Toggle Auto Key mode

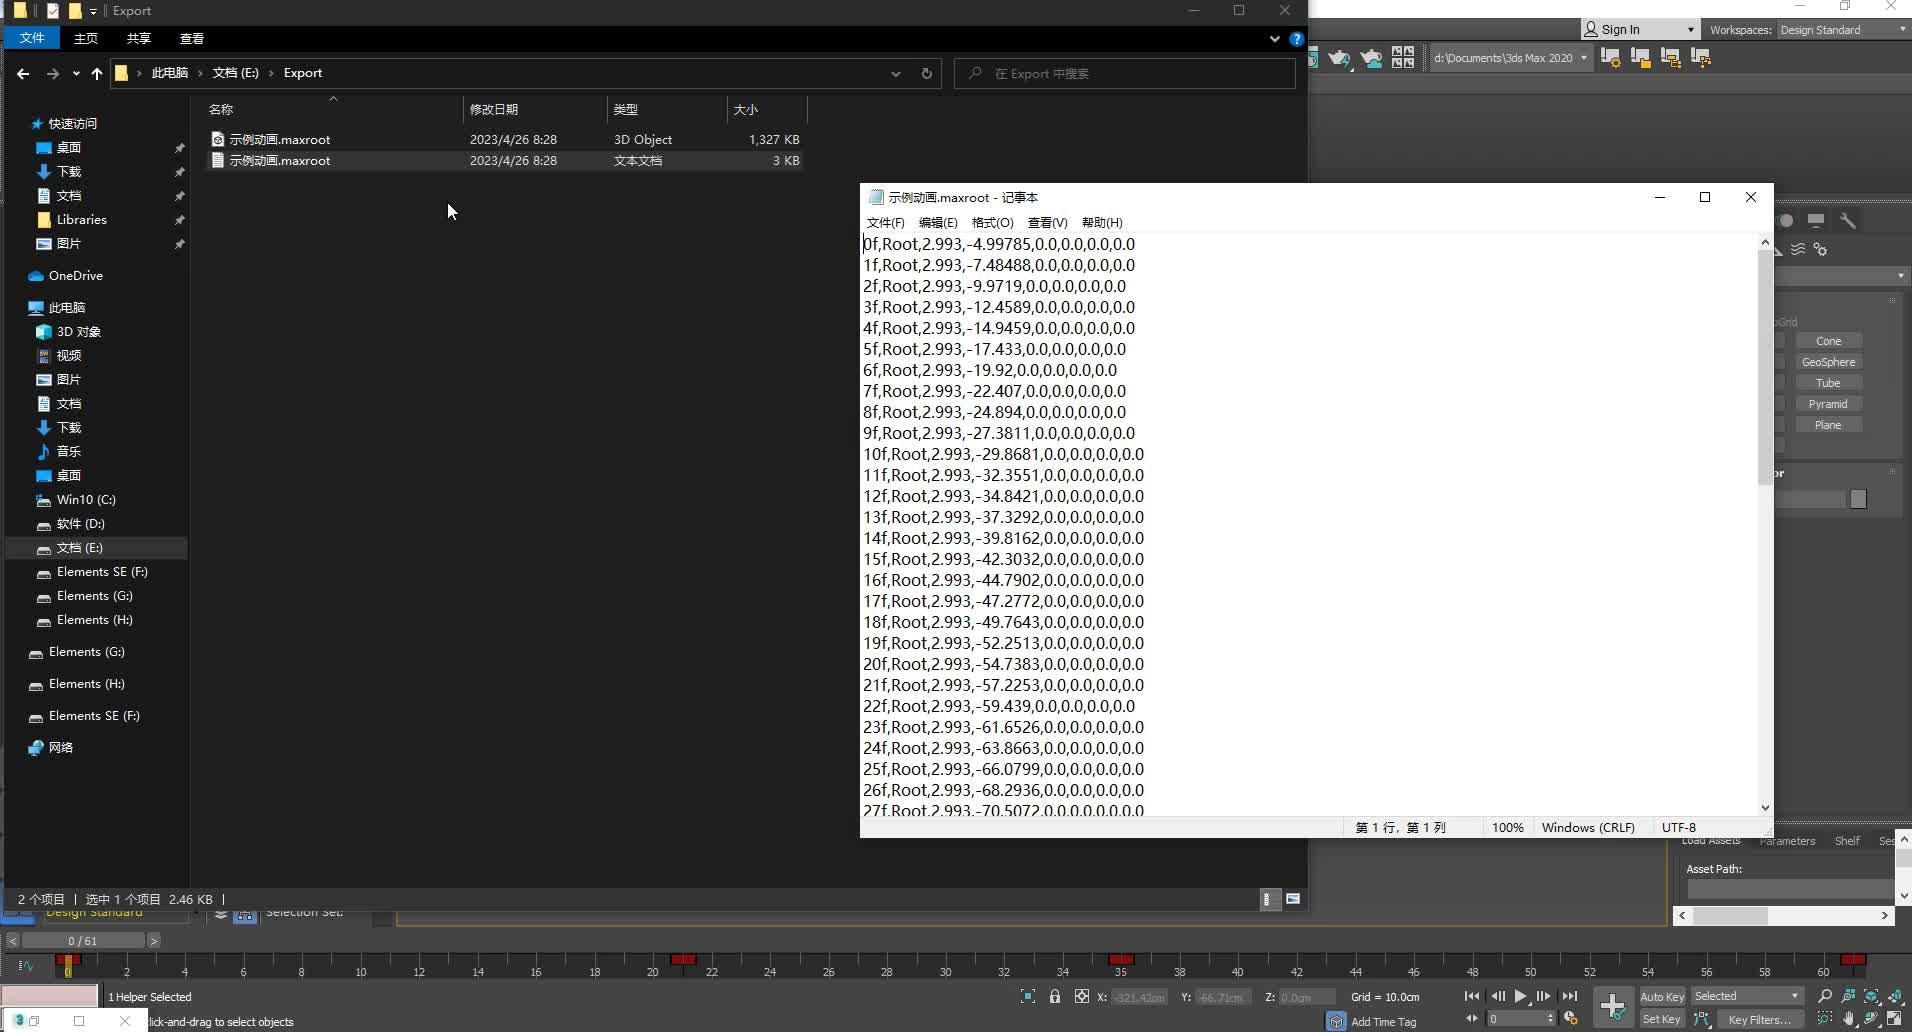1662,996
